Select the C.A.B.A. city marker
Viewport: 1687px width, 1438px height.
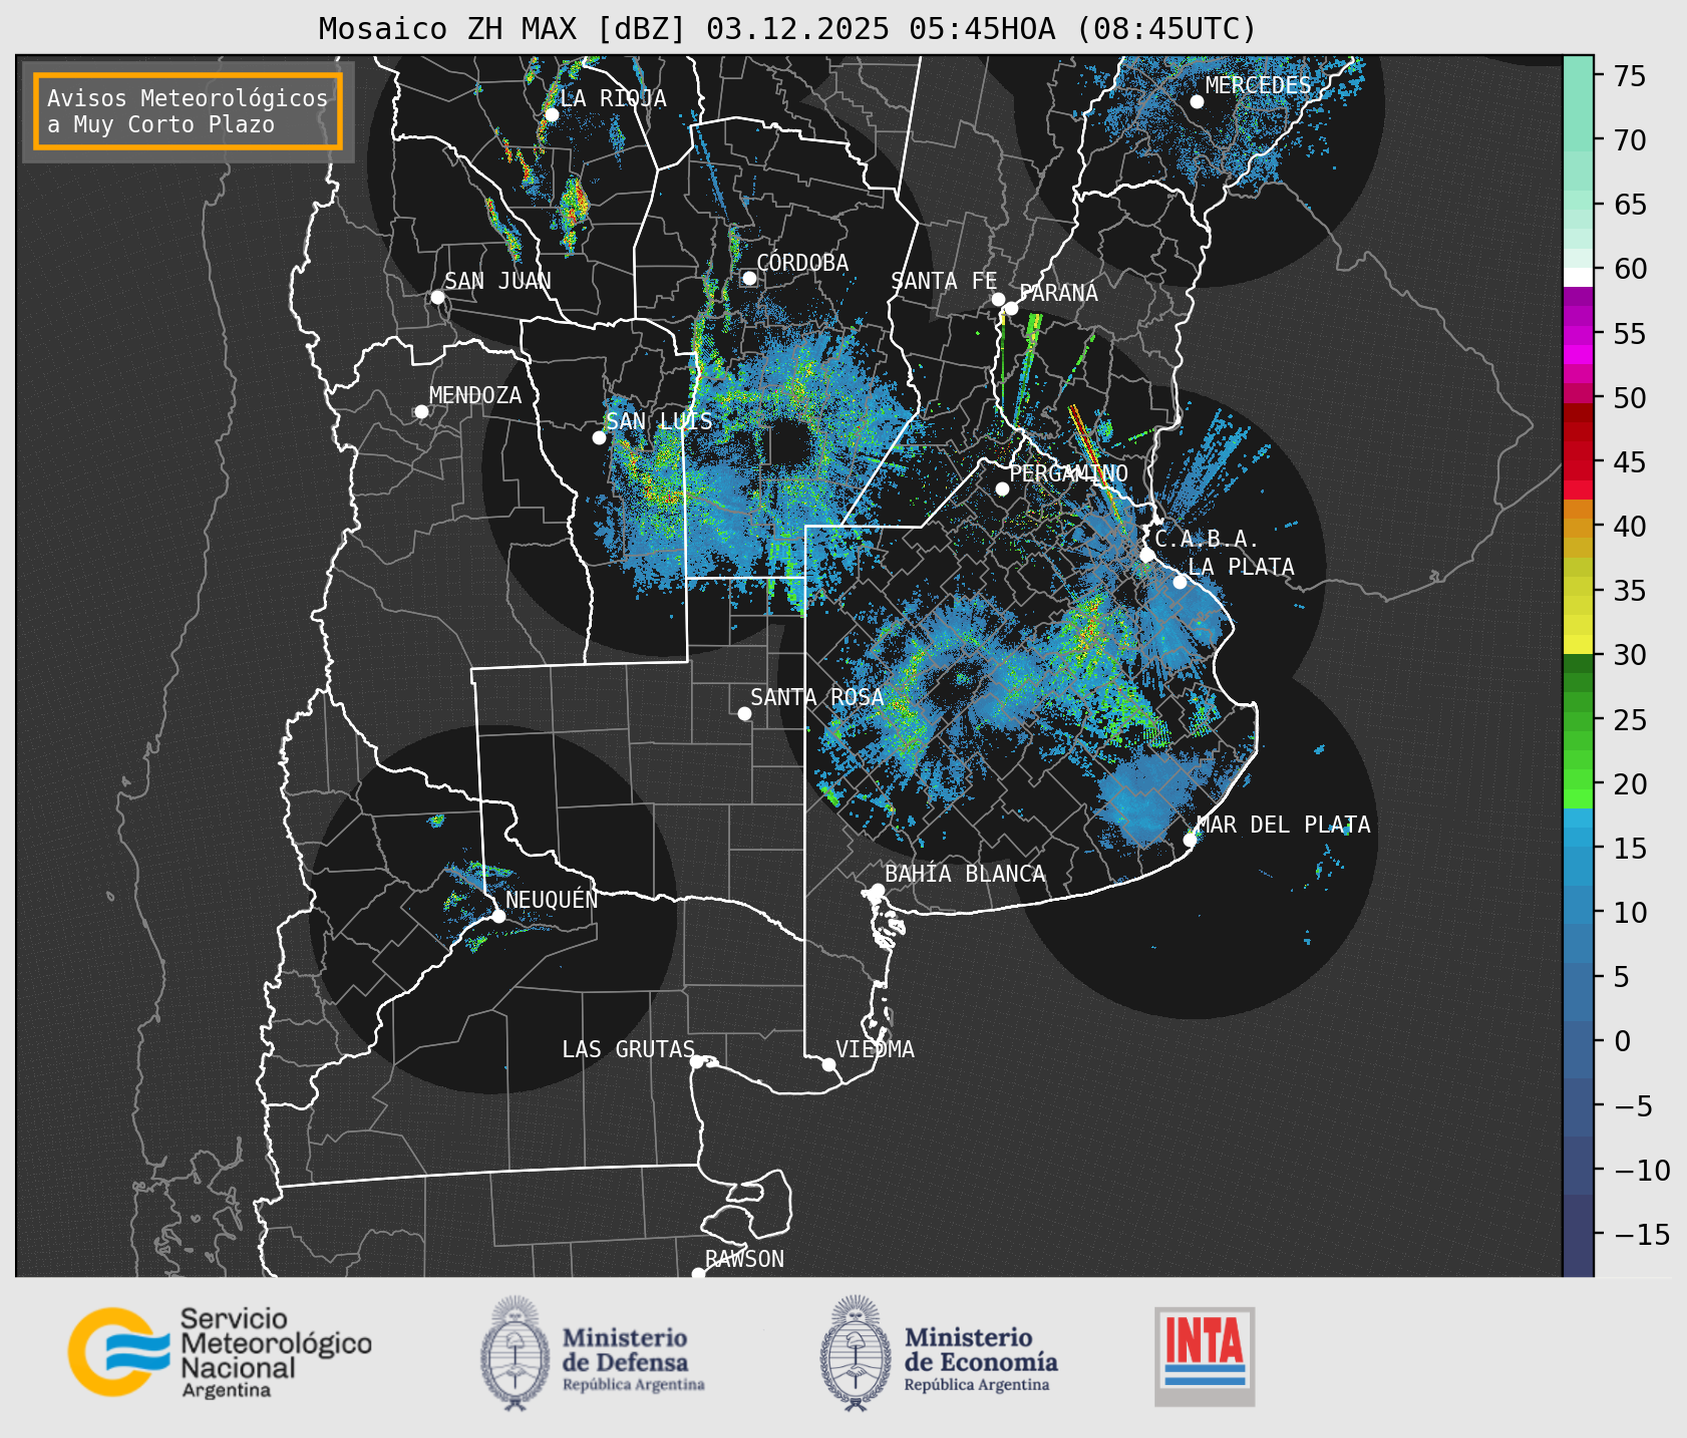tap(1147, 555)
